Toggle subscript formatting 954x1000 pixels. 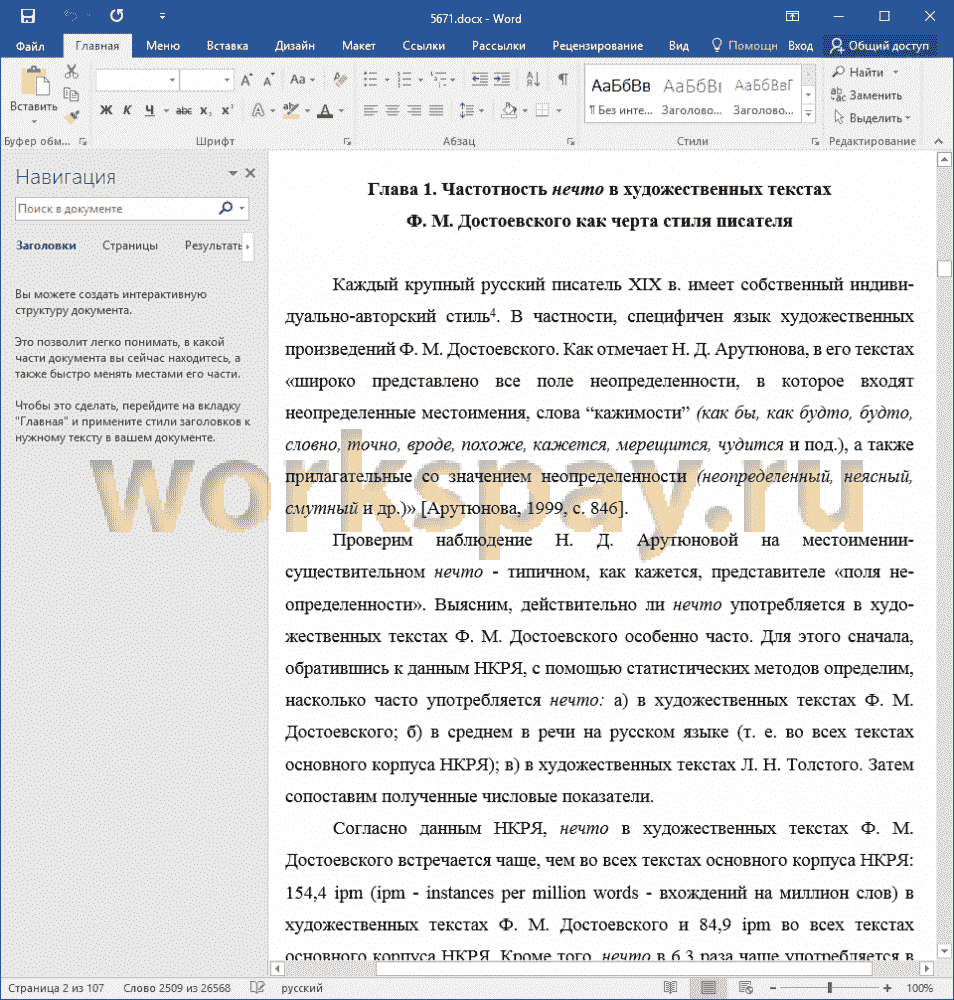205,111
